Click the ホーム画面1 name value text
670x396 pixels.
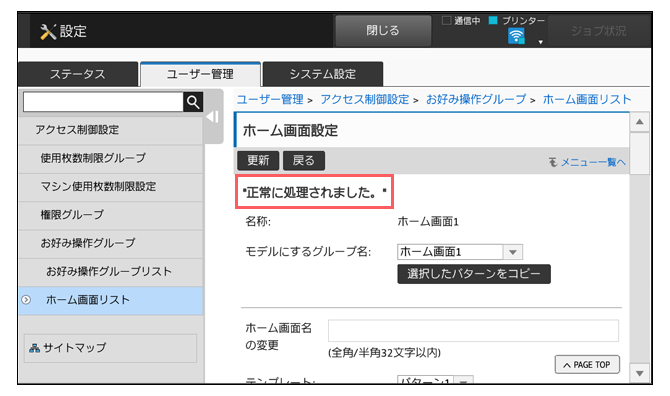tap(428, 222)
